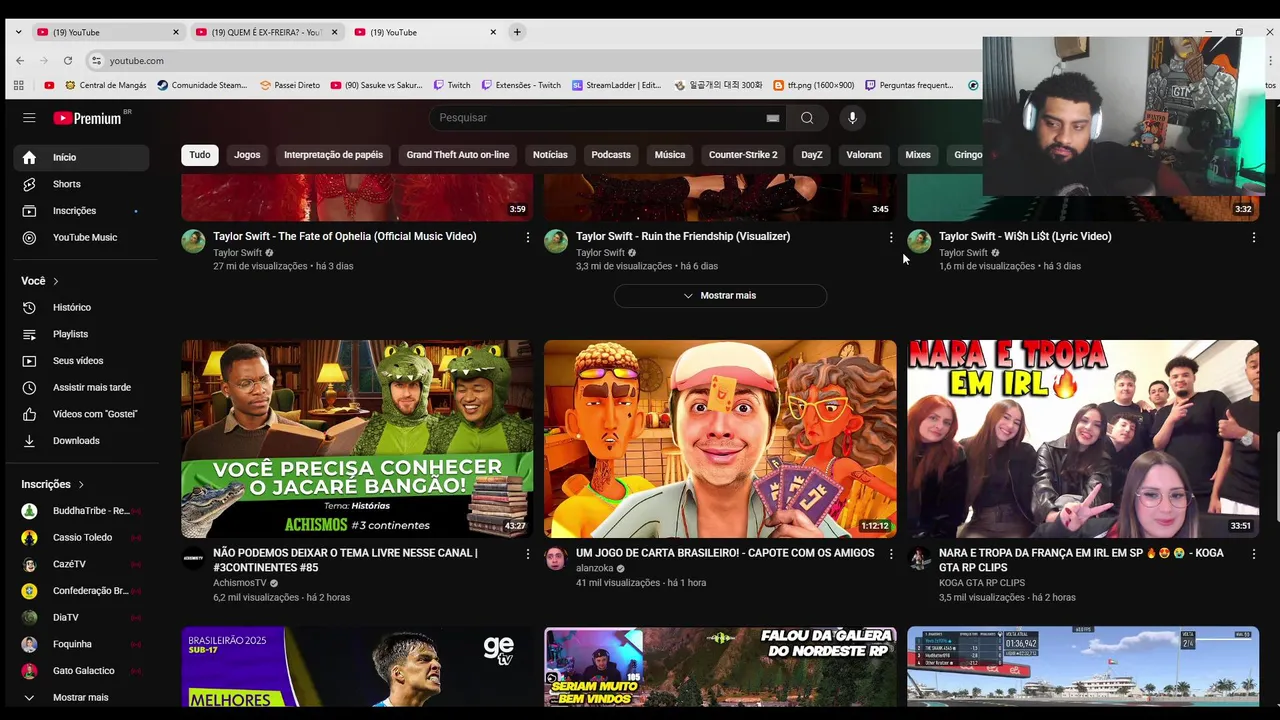1280x720 pixels.
Task: Open Shorts from the sidebar
Action: (82, 184)
